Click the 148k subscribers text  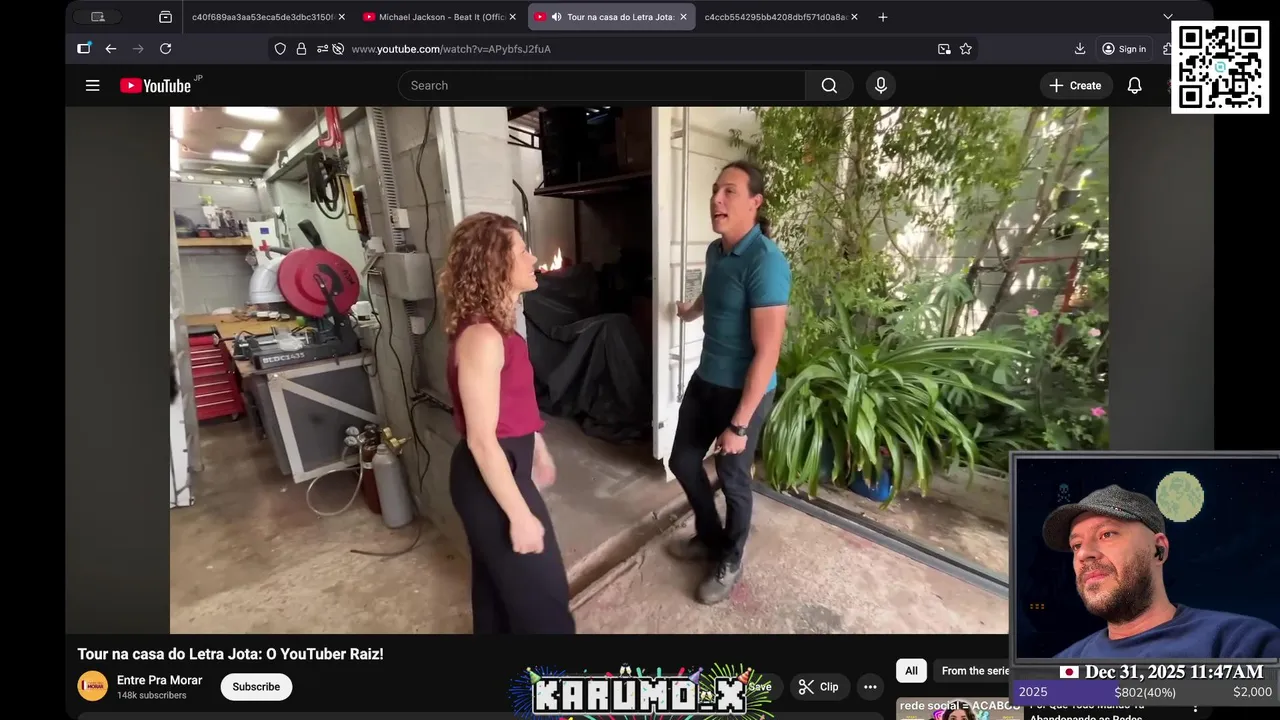pyautogui.click(x=152, y=696)
